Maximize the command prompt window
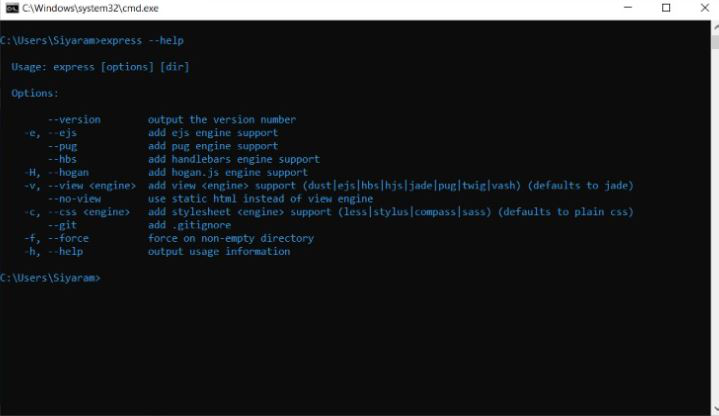This screenshot has width=719, height=416. pyautogui.click(x=666, y=8)
